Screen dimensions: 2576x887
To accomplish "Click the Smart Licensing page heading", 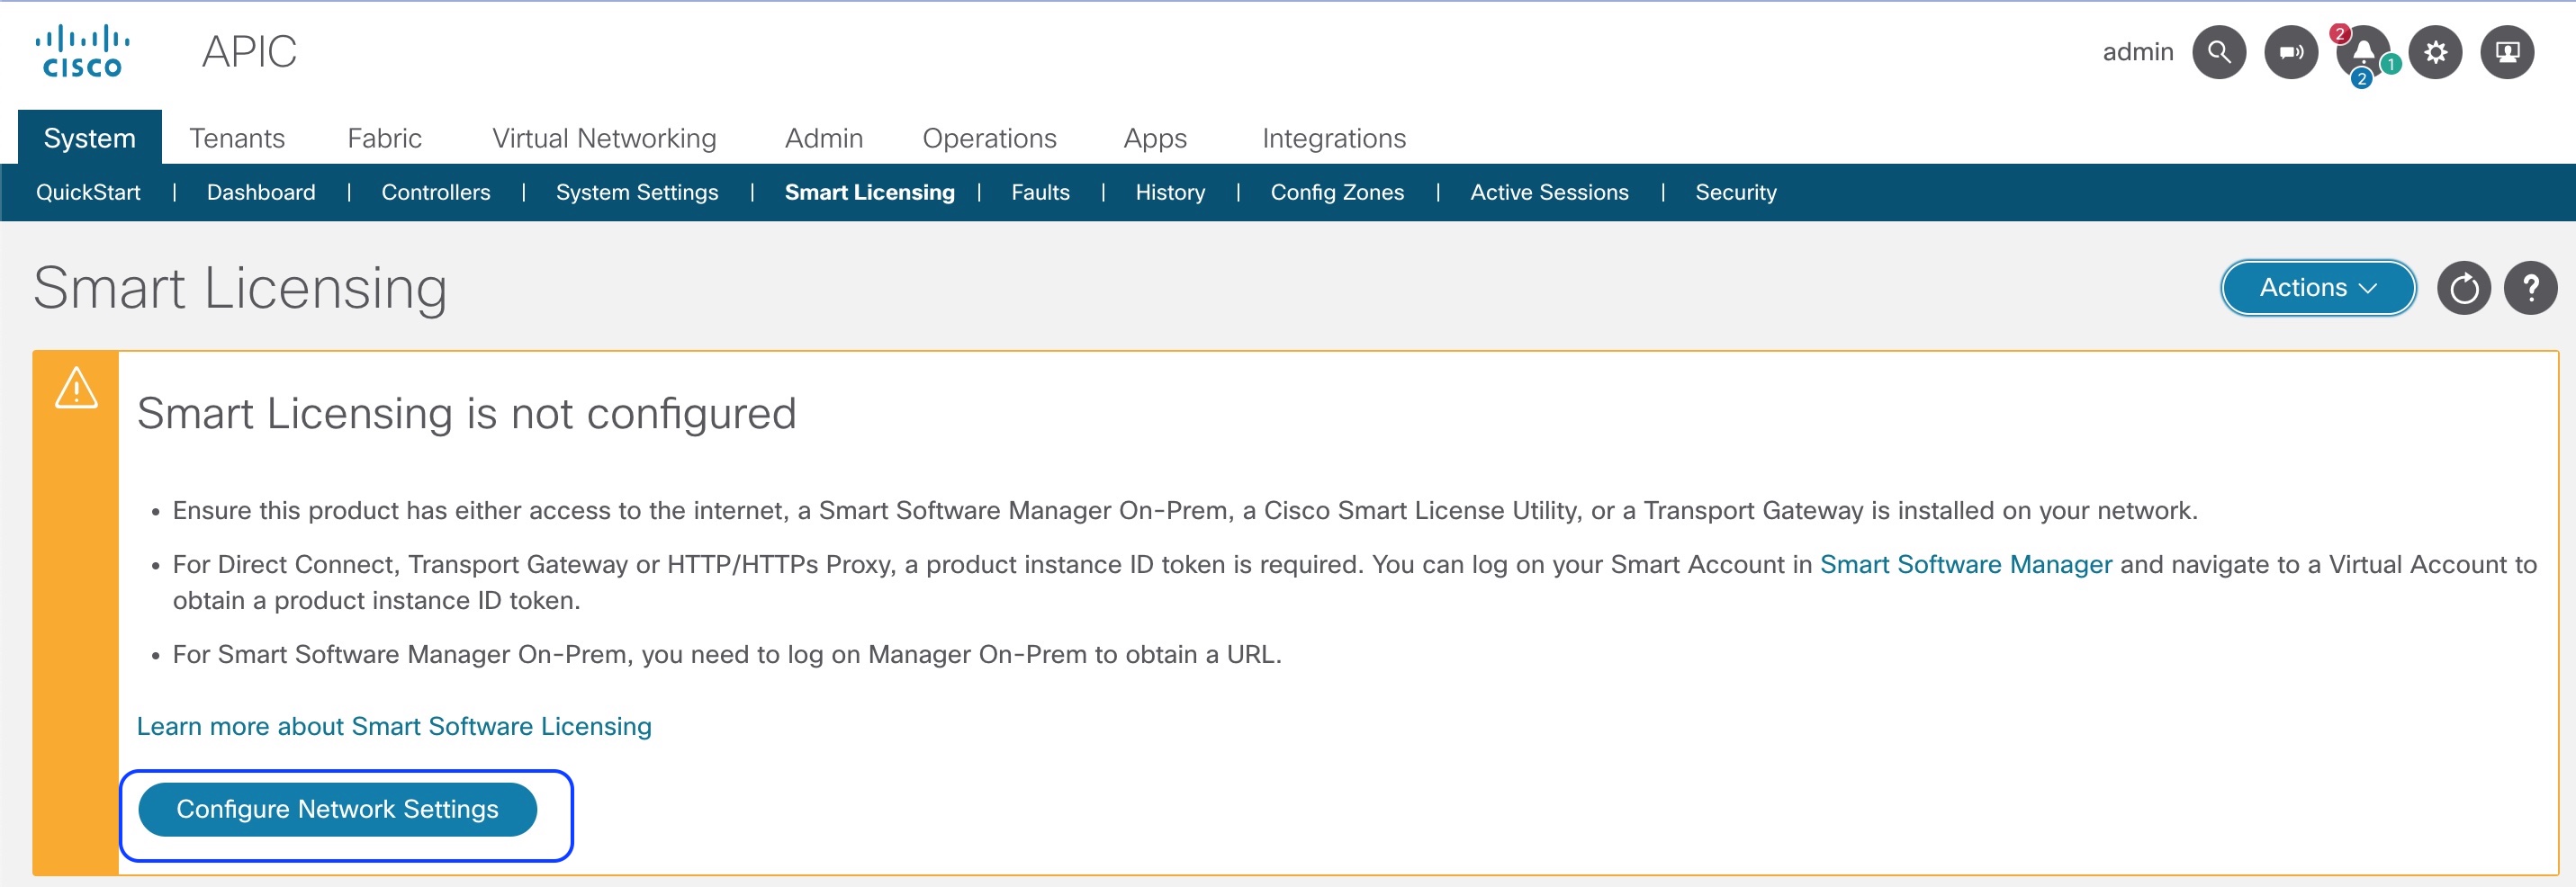I will point(240,289).
